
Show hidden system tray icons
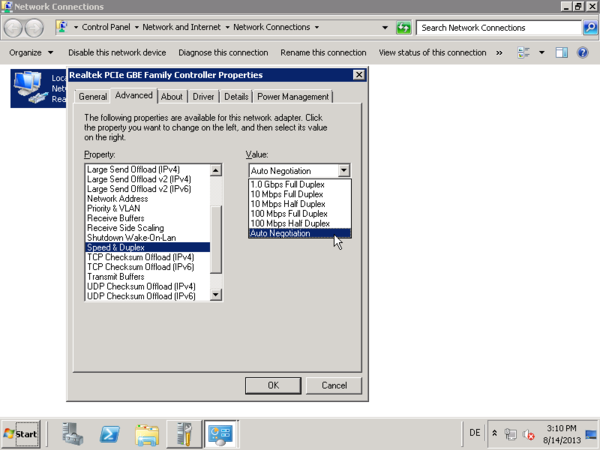494,433
